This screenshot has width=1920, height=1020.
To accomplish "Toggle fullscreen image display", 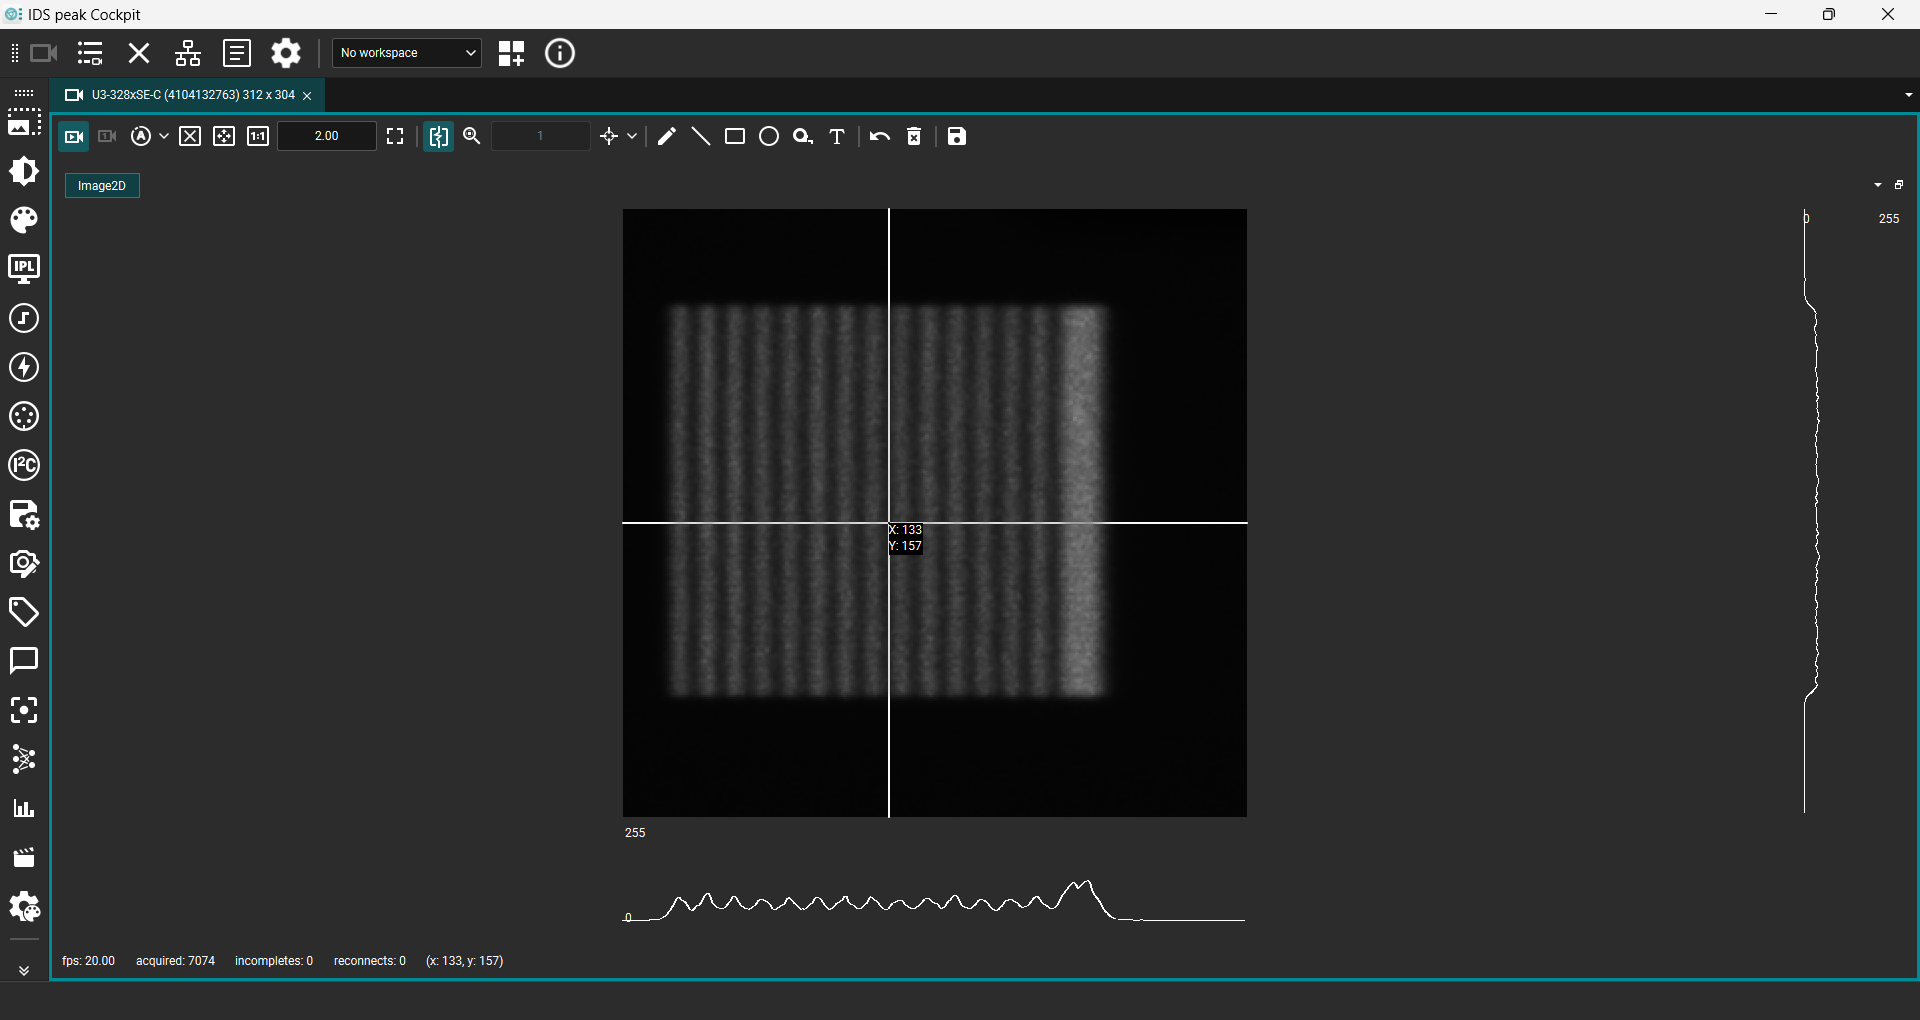I will tap(395, 137).
